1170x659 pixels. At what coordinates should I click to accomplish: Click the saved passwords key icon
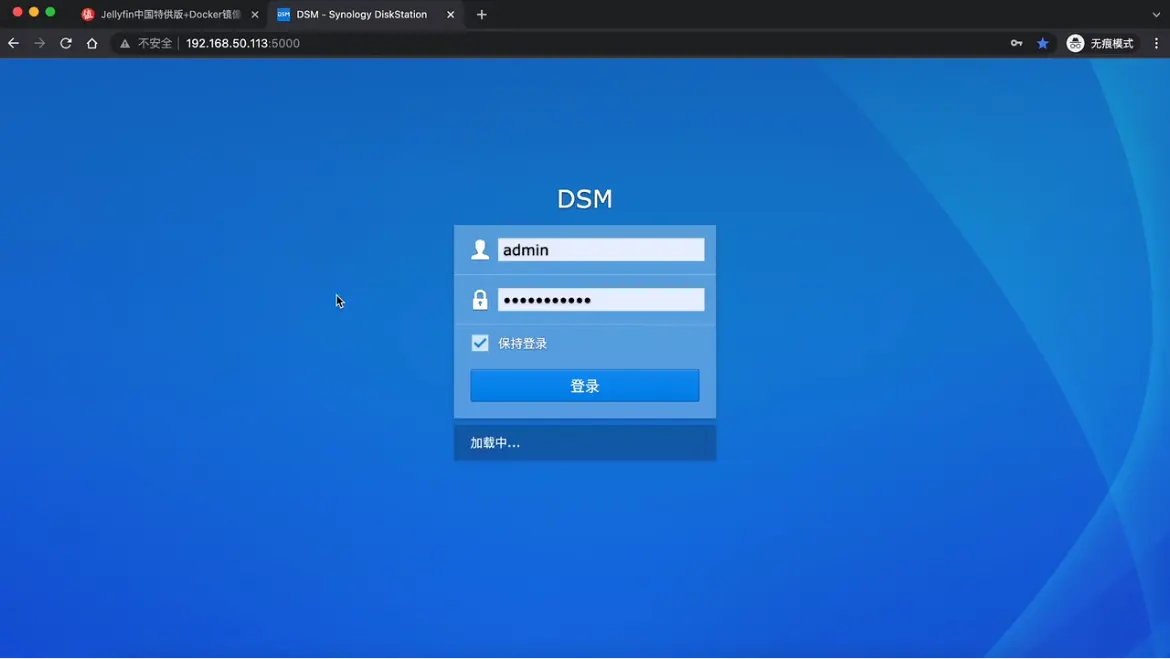coord(1016,43)
